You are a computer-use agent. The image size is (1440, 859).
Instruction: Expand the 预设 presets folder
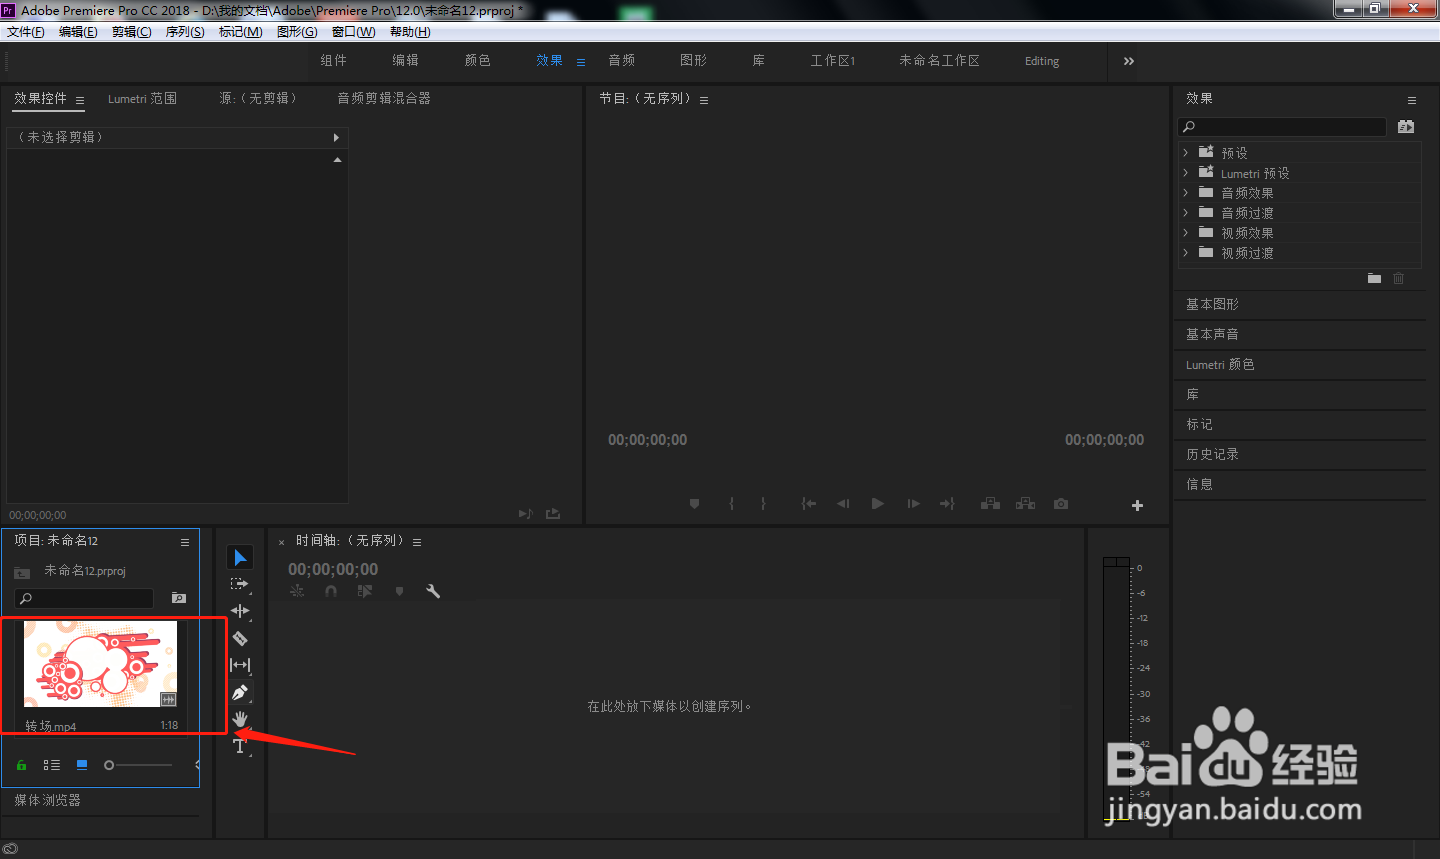pyautogui.click(x=1186, y=152)
